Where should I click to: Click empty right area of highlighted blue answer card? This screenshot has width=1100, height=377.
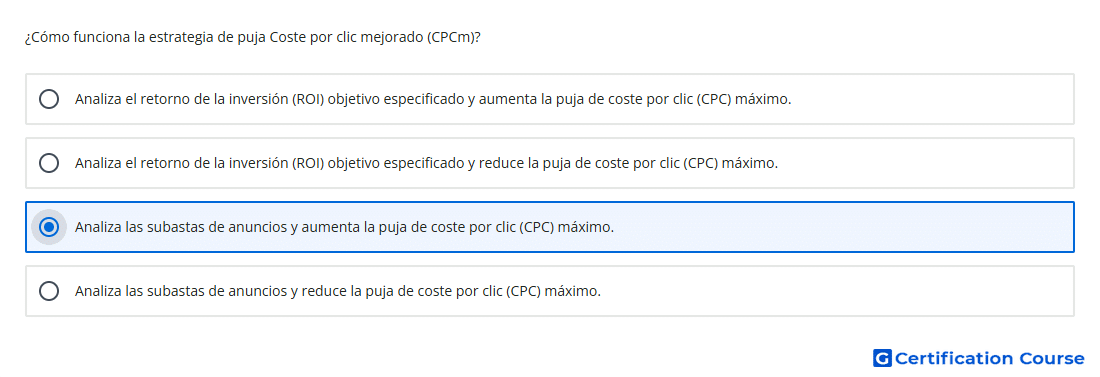pos(842,227)
